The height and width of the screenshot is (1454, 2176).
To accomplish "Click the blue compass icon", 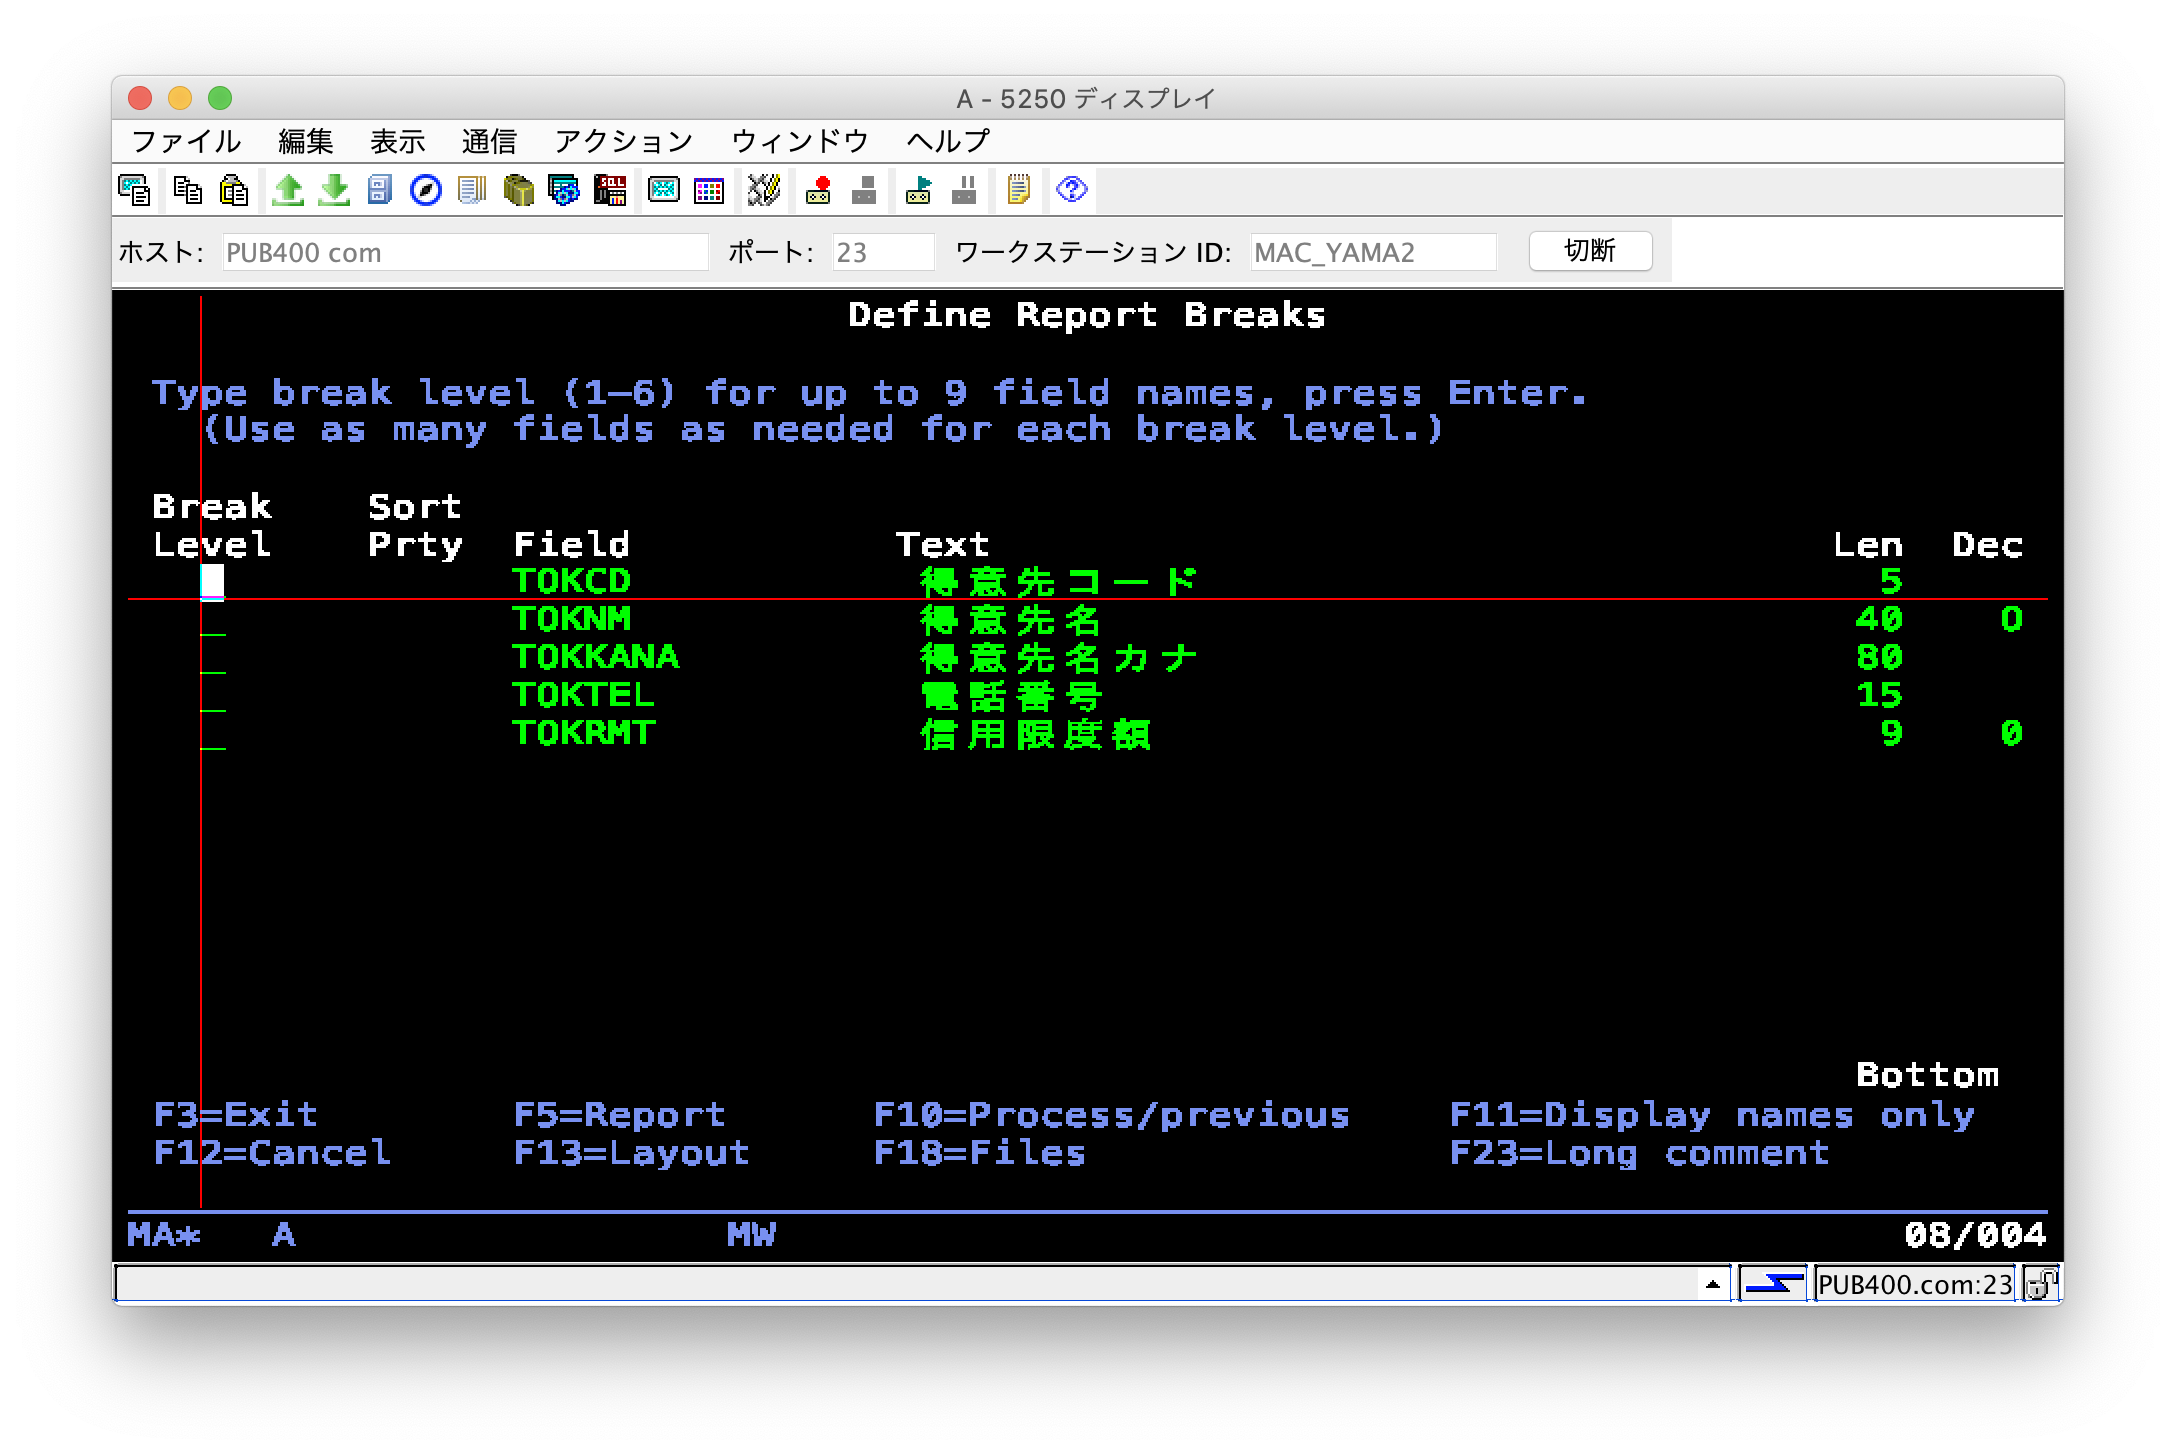I will coord(426,190).
